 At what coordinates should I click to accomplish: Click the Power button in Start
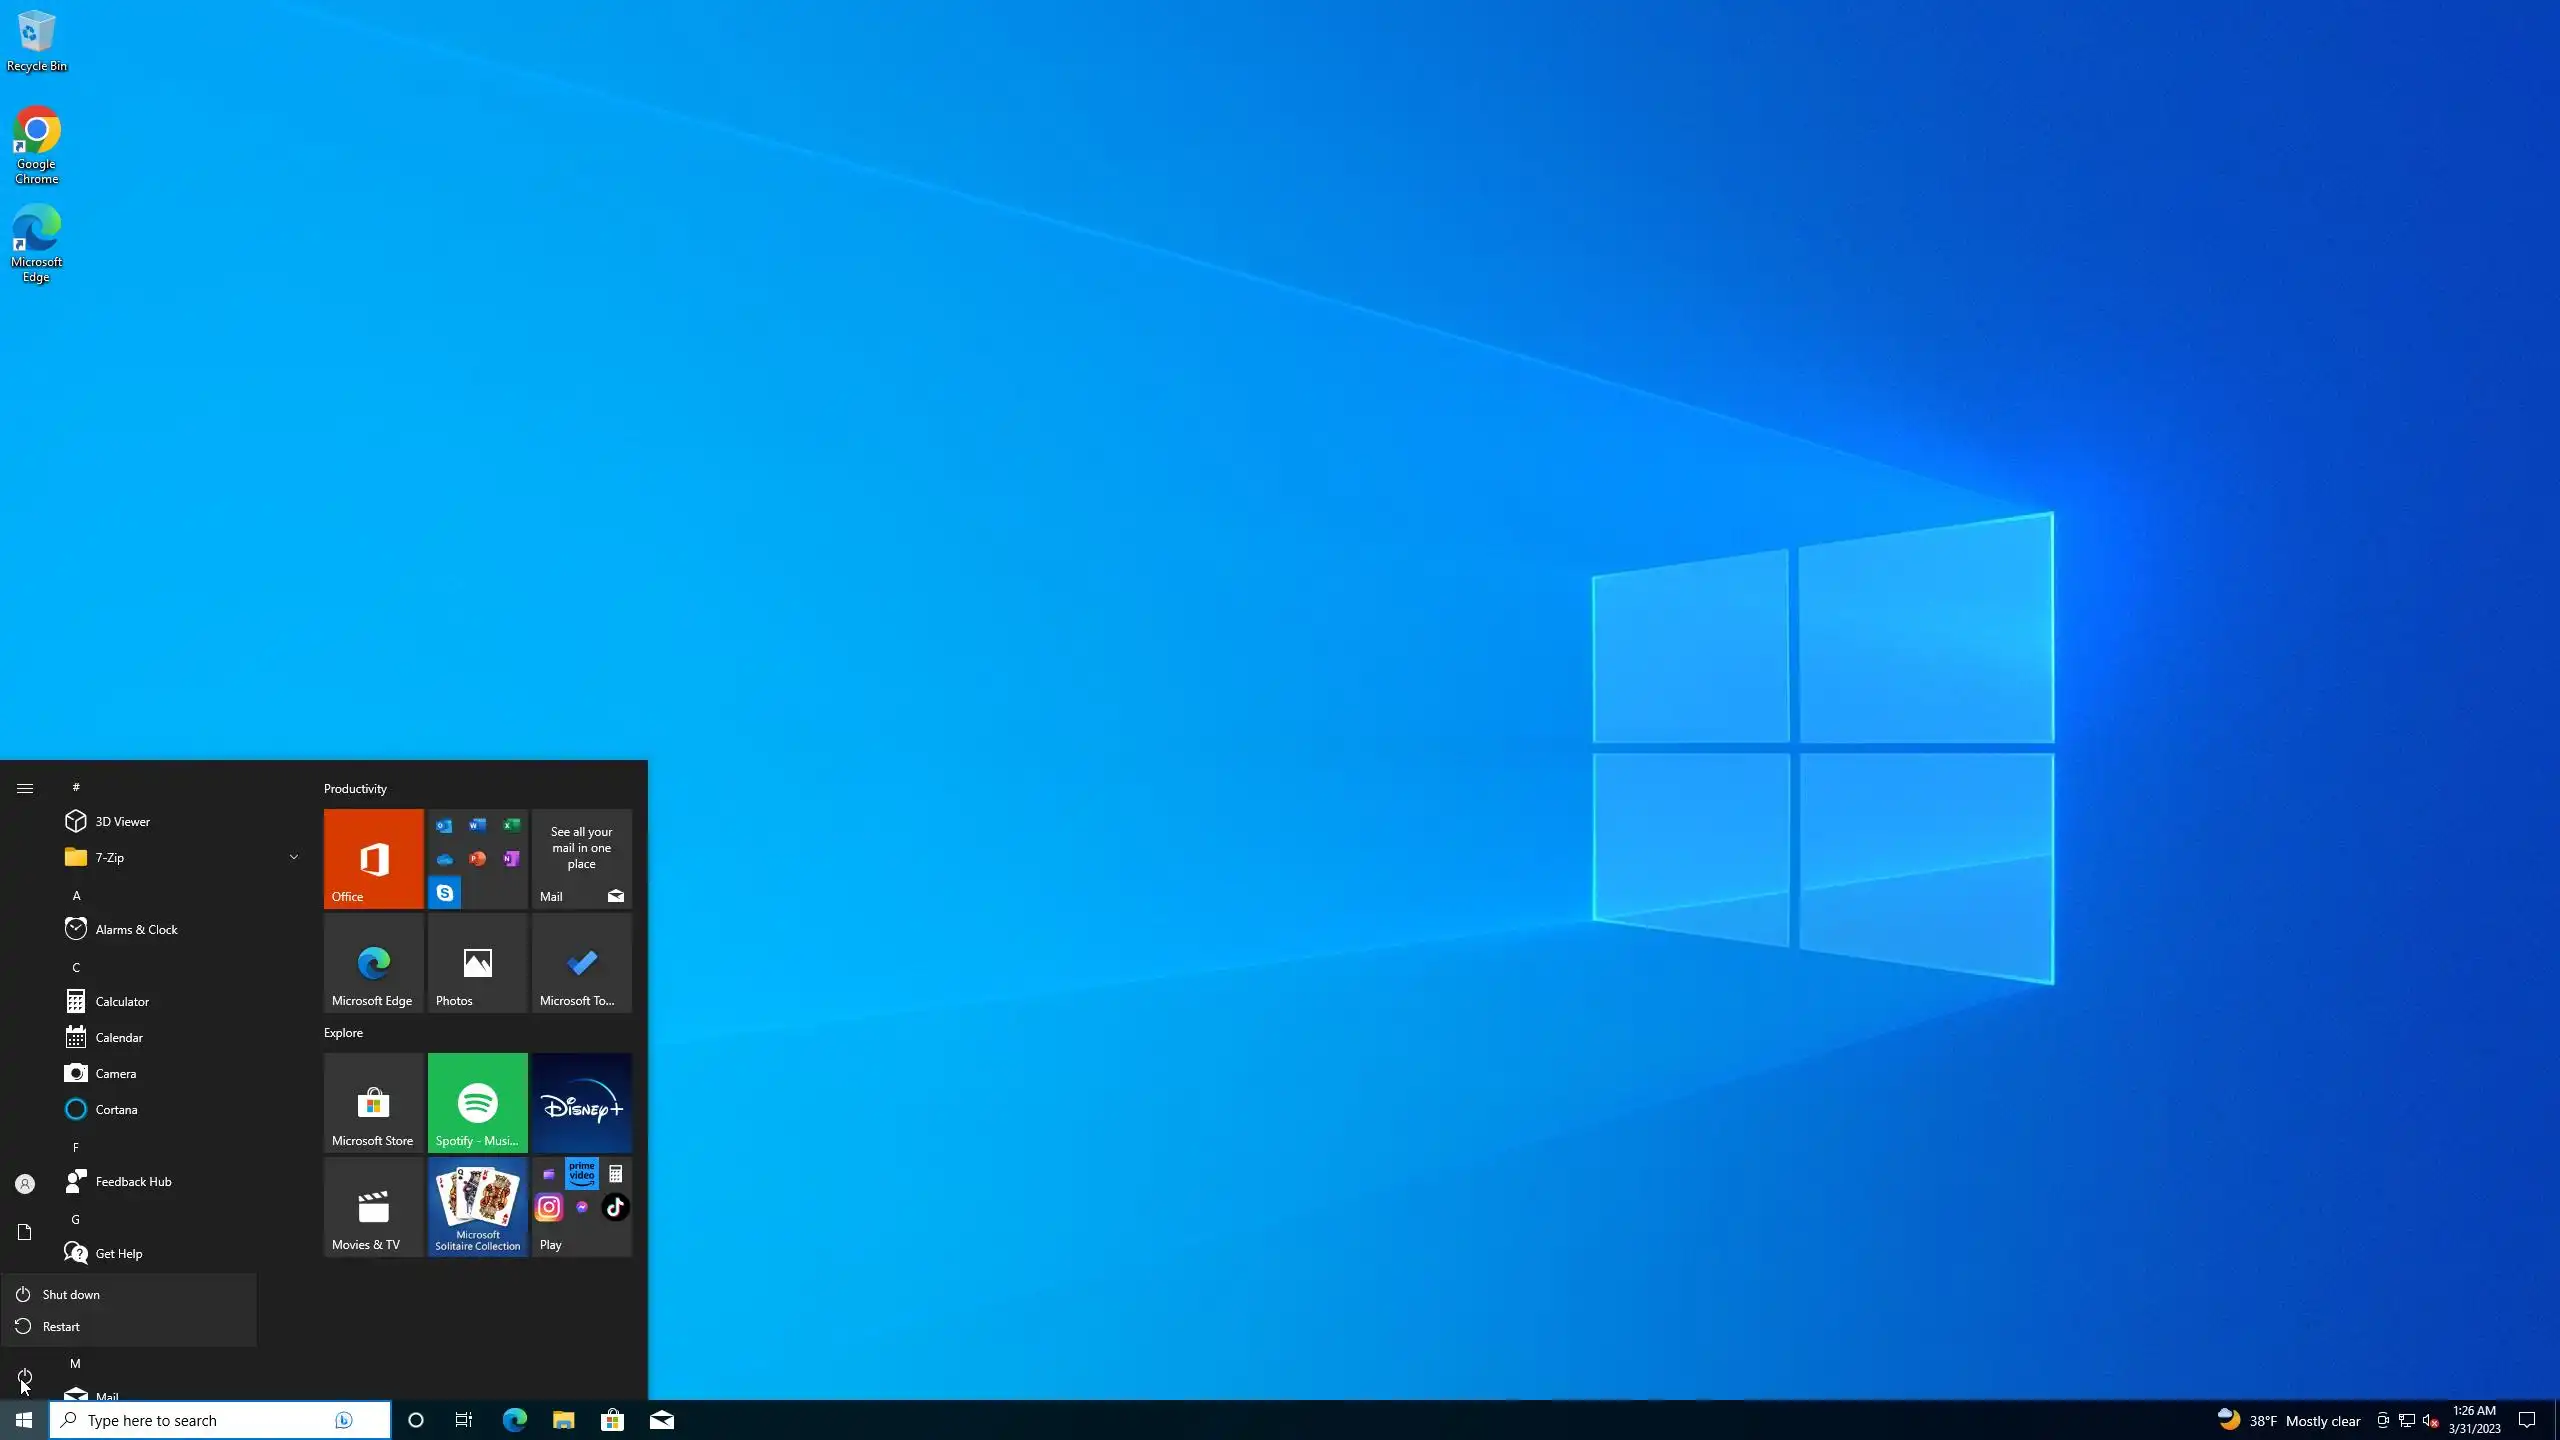pos(25,1377)
